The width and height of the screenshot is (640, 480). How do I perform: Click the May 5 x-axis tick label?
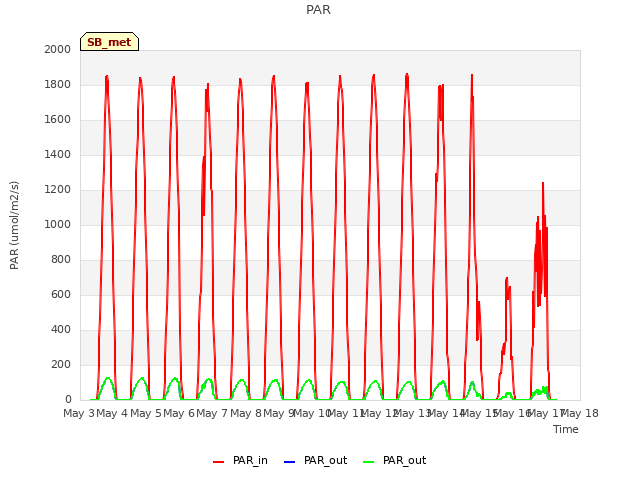click(x=146, y=413)
